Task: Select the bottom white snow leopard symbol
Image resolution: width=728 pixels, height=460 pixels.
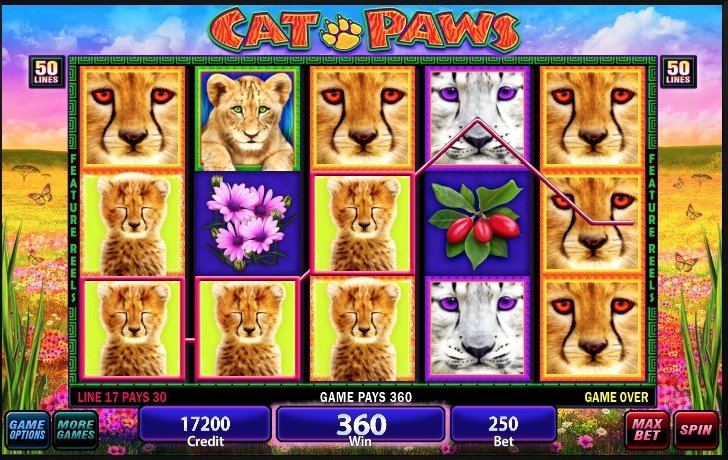Action: (x=477, y=329)
